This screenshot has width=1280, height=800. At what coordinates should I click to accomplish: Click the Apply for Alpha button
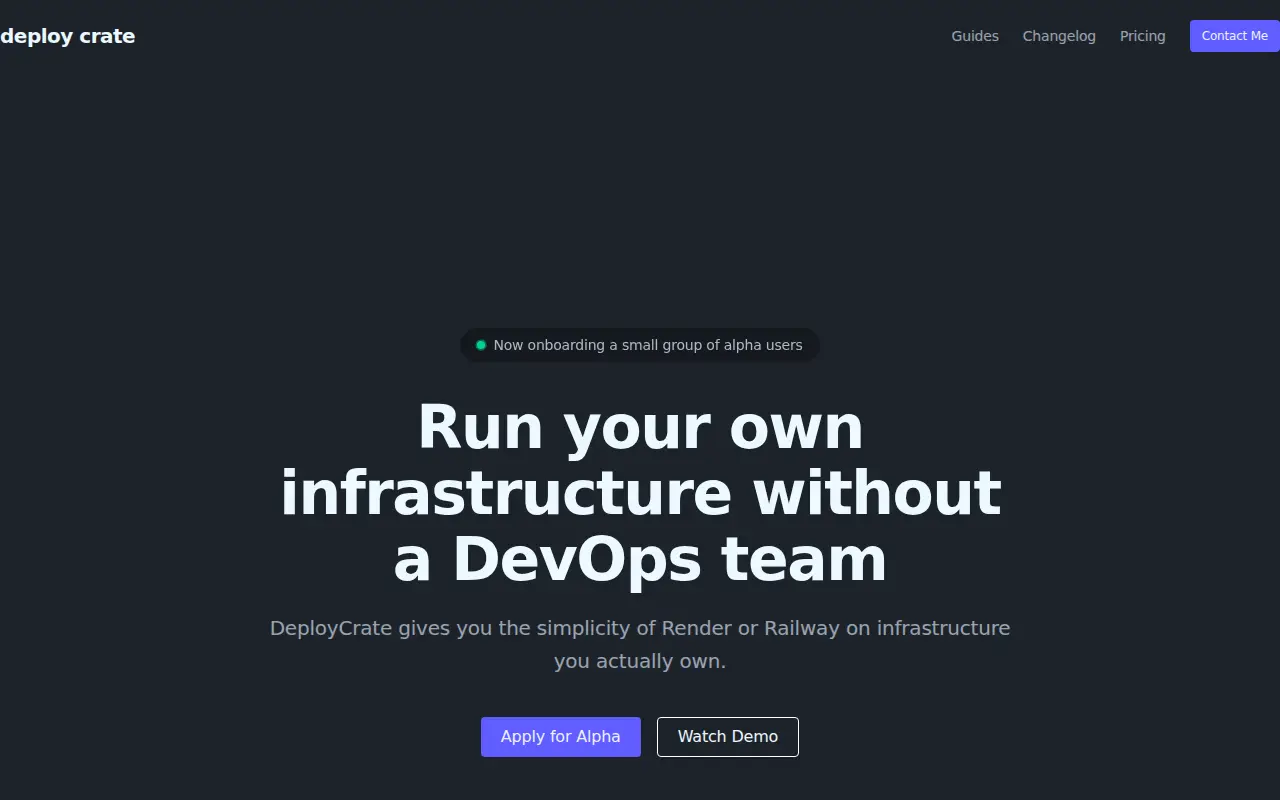tap(560, 737)
